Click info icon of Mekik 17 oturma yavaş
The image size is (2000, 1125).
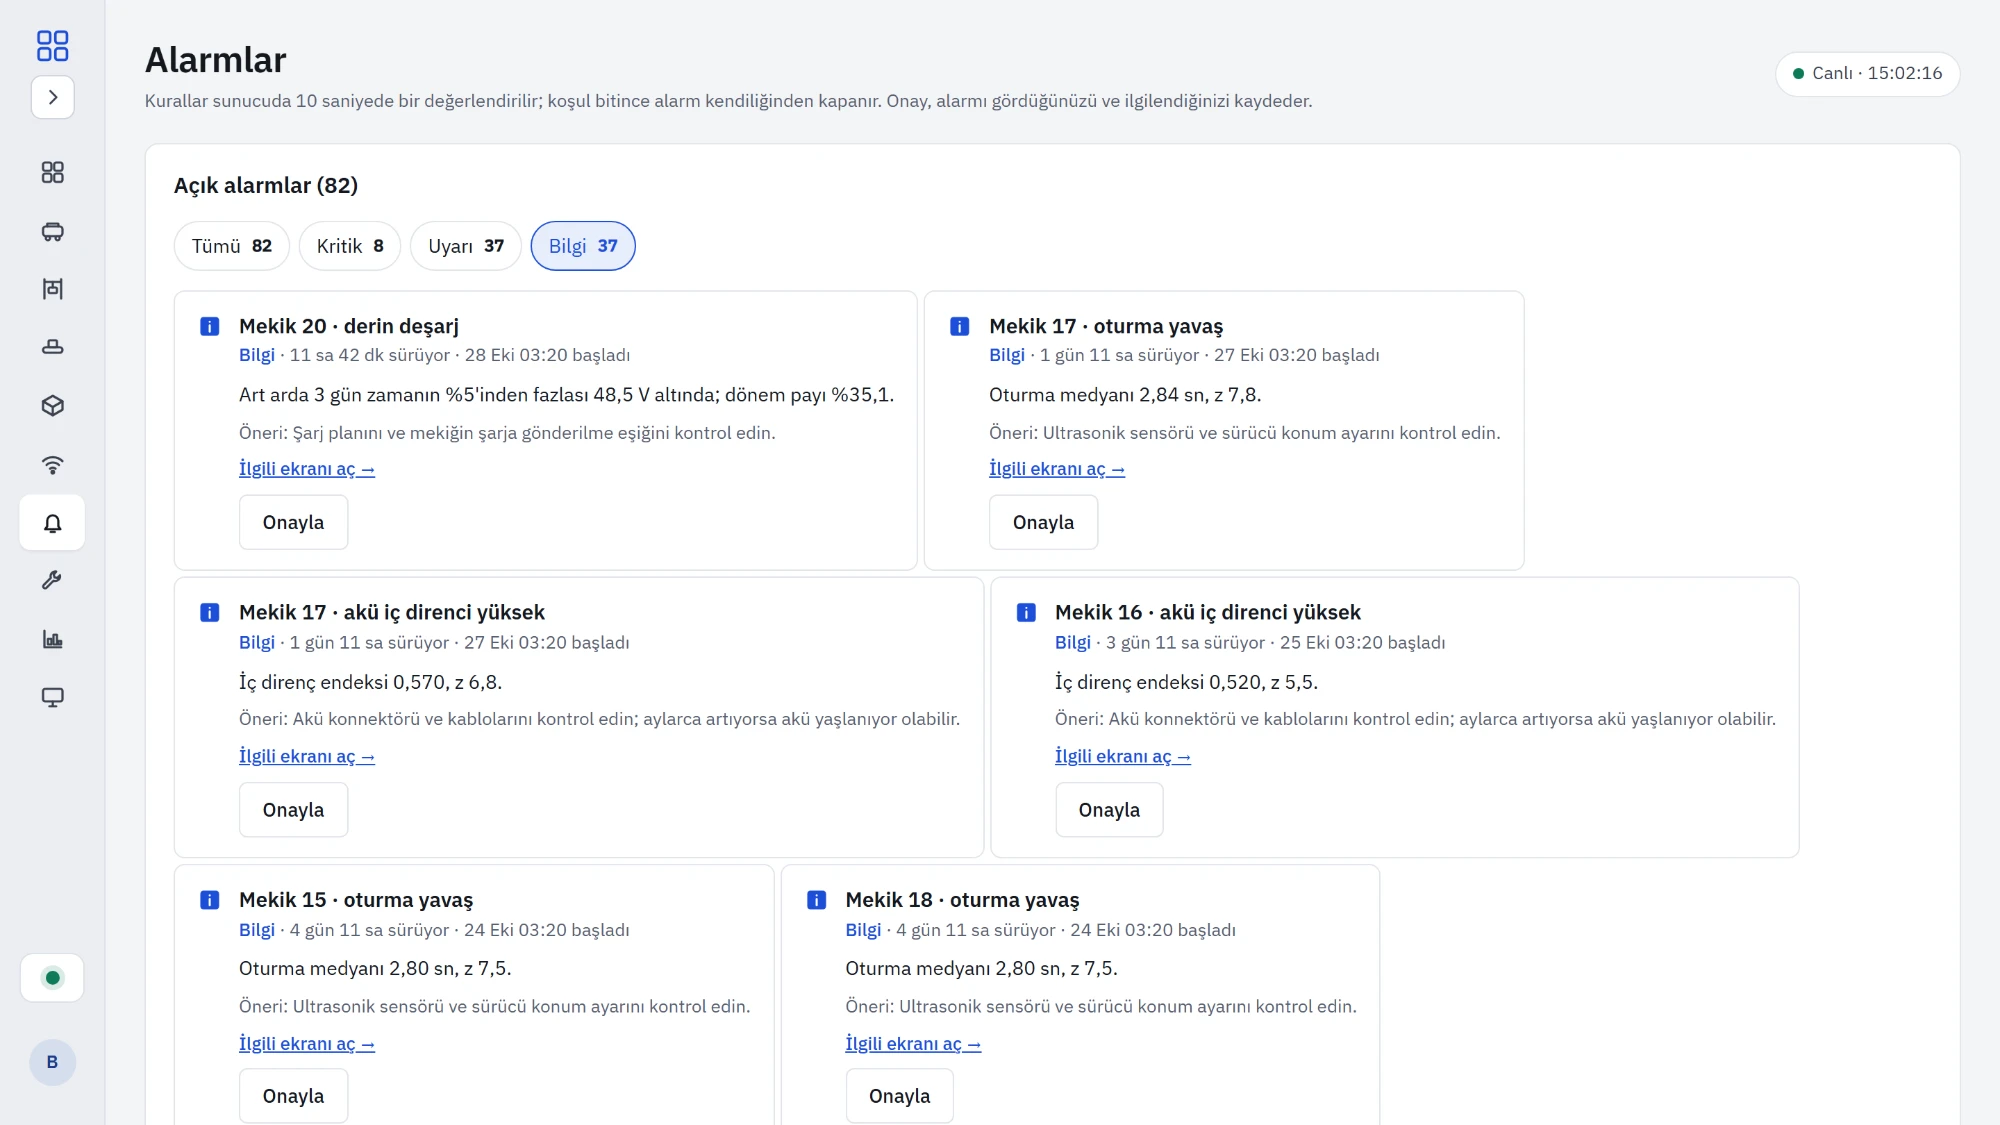click(960, 326)
